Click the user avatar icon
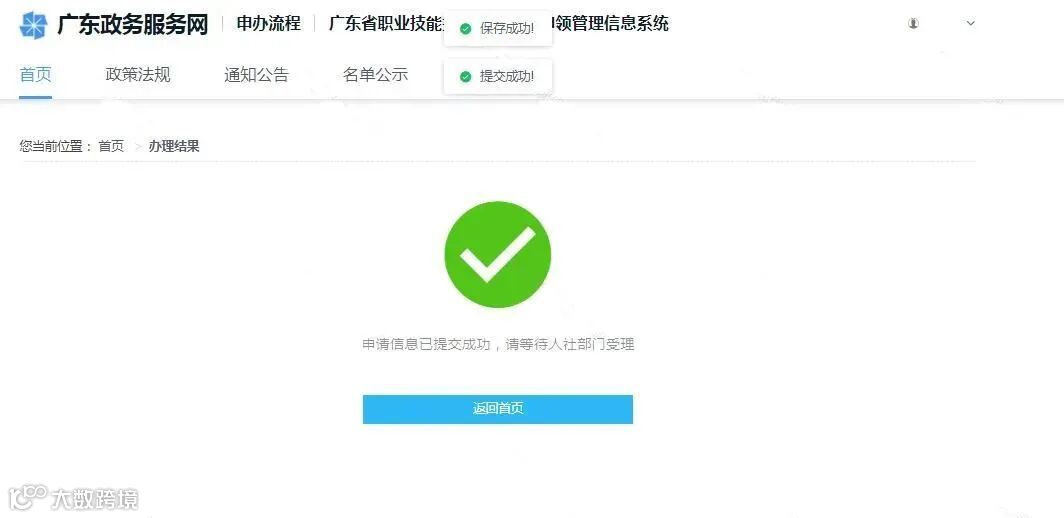Viewport: 1064px width, 518px height. 913,23
